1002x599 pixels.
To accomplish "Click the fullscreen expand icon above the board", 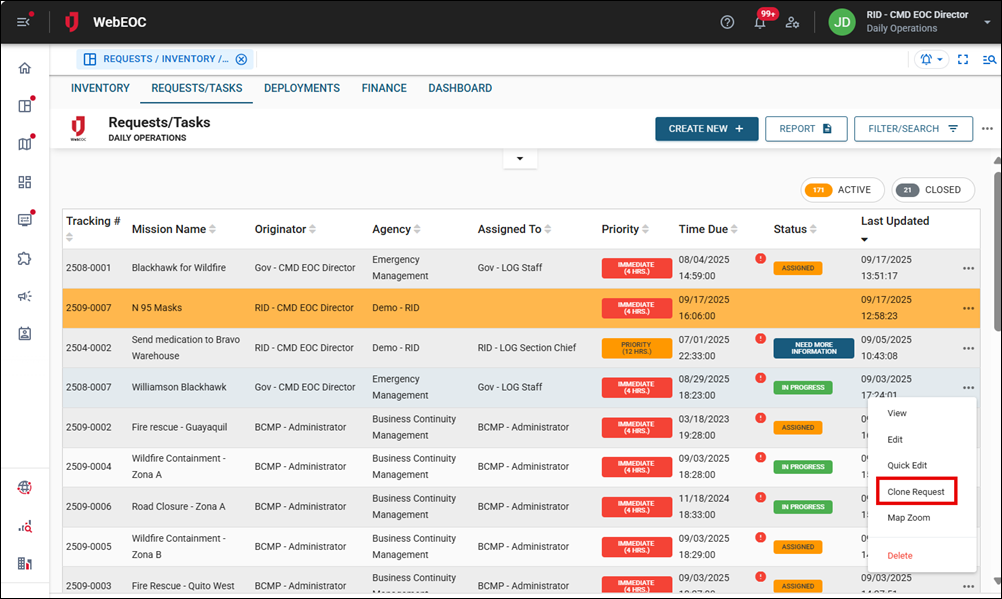I will point(963,59).
